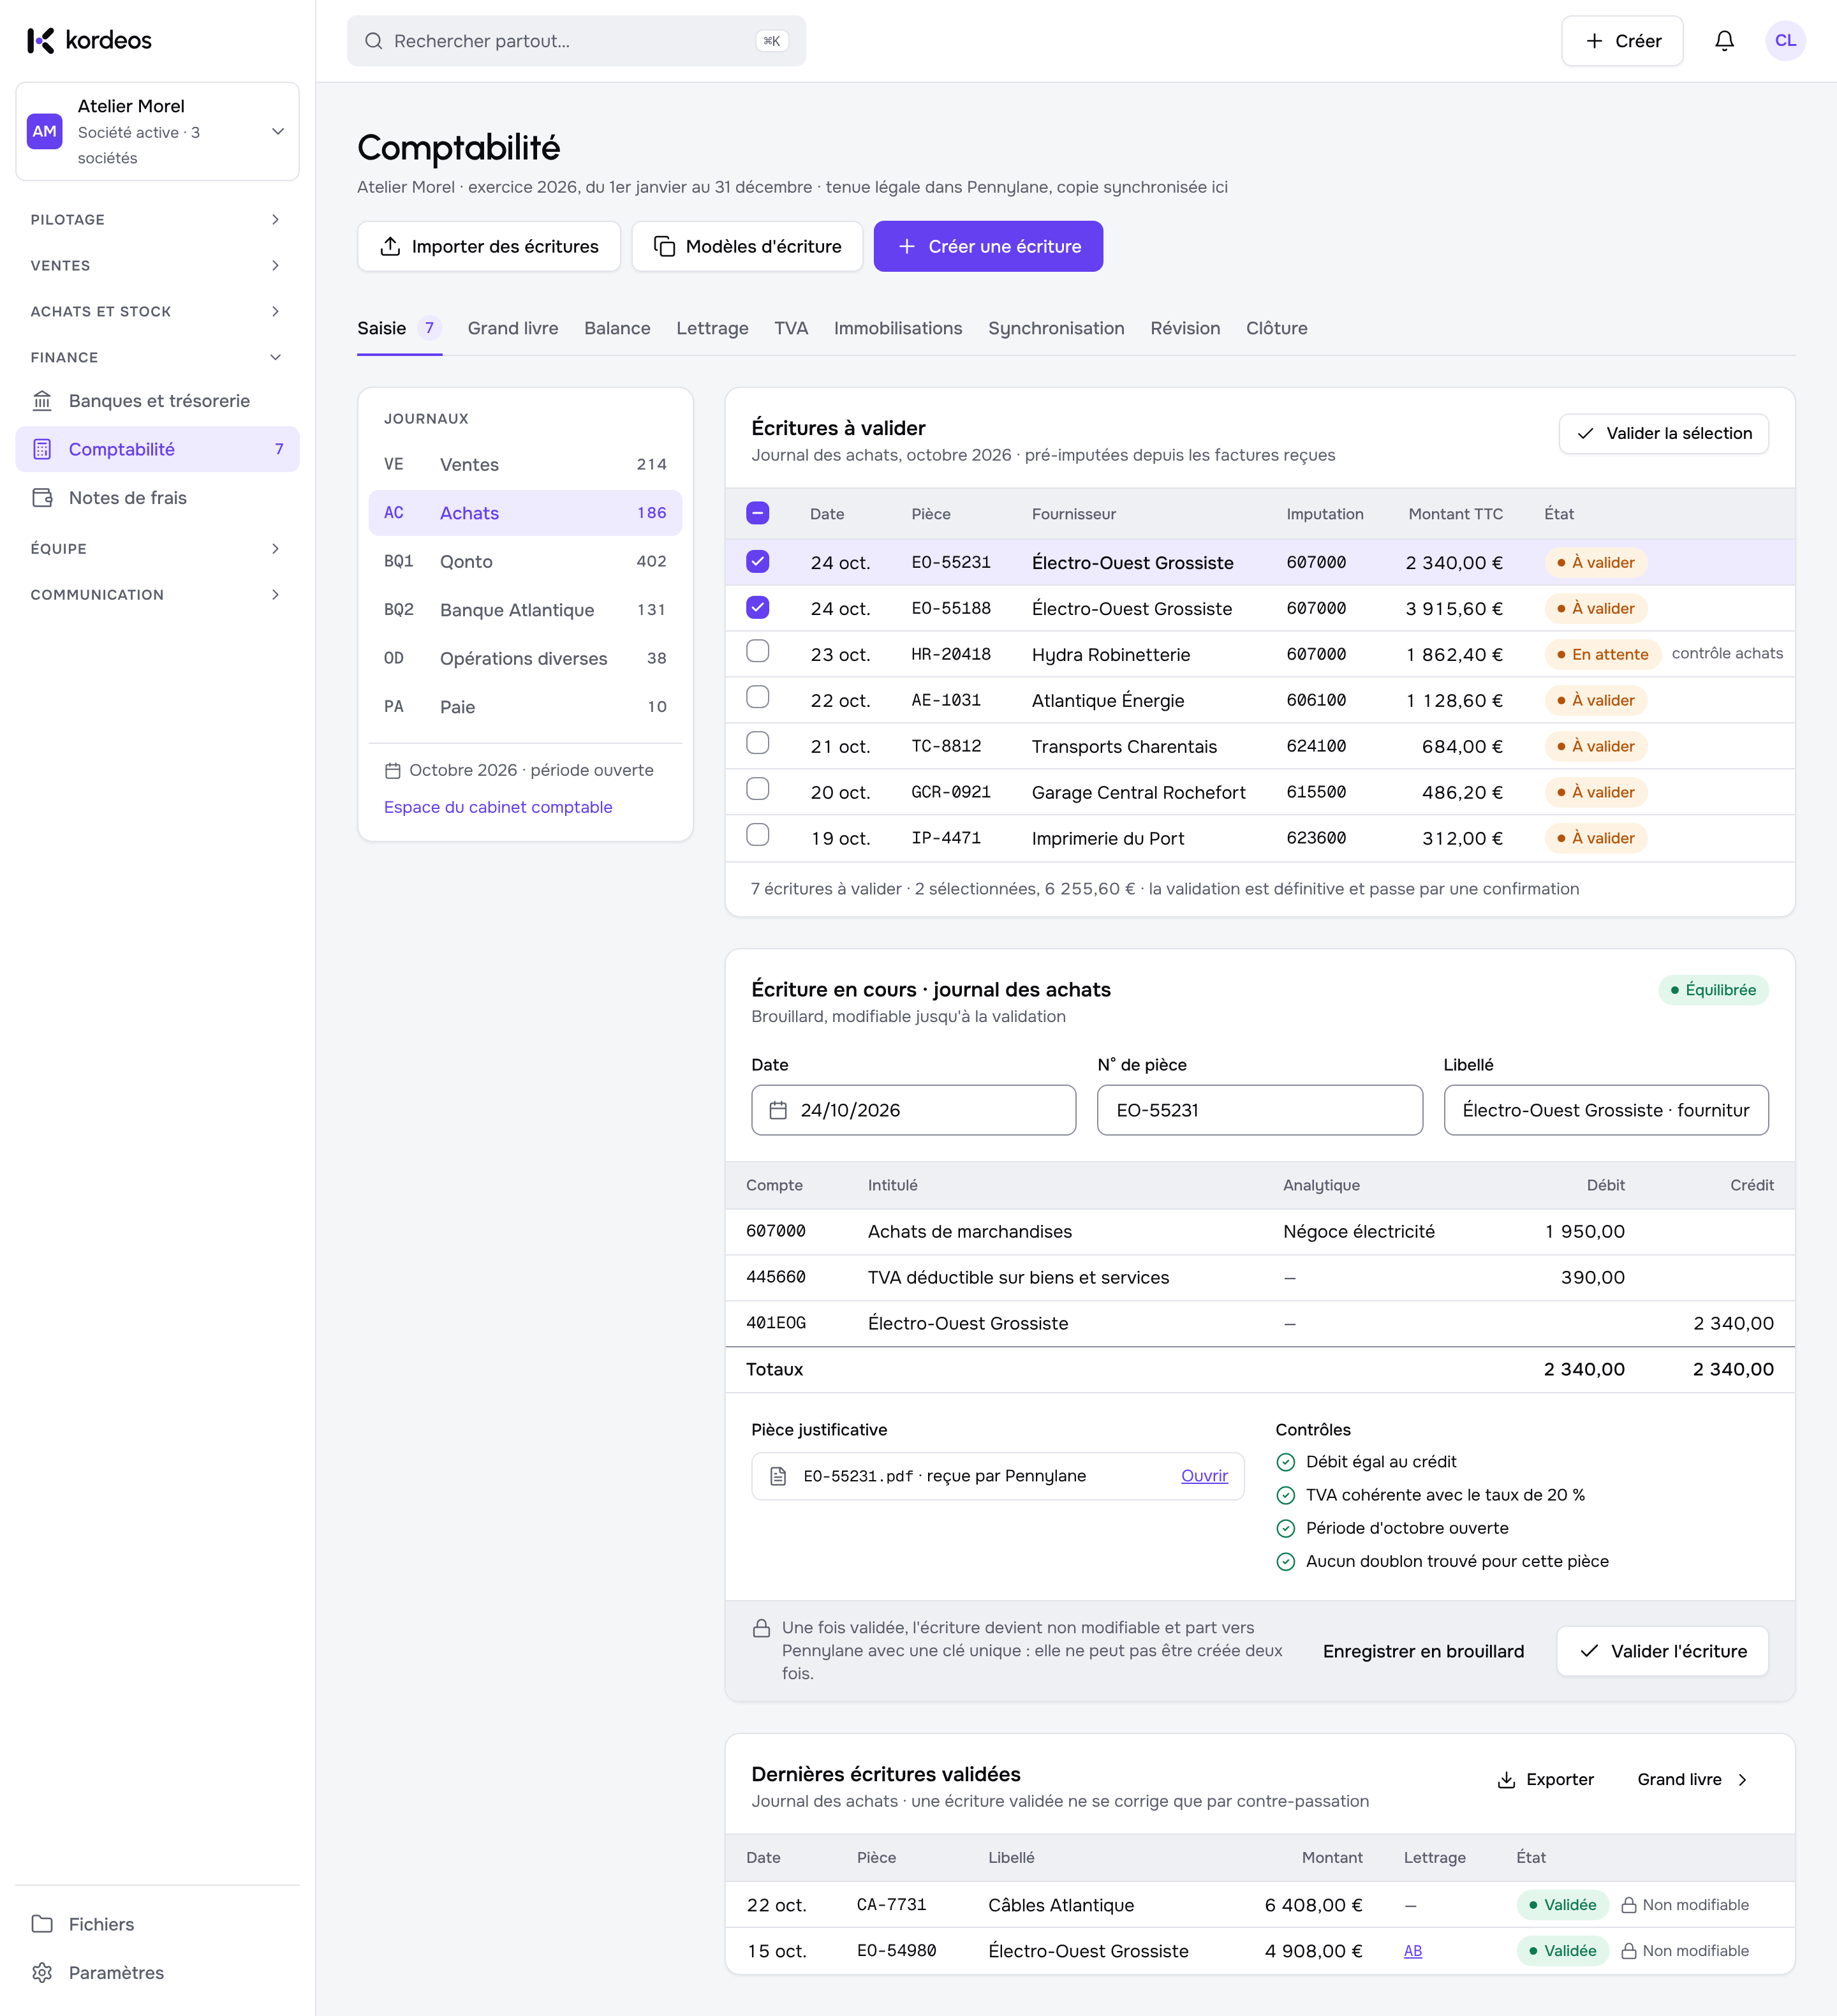Open notifications bell
The height and width of the screenshot is (2016, 1837).
point(1724,41)
